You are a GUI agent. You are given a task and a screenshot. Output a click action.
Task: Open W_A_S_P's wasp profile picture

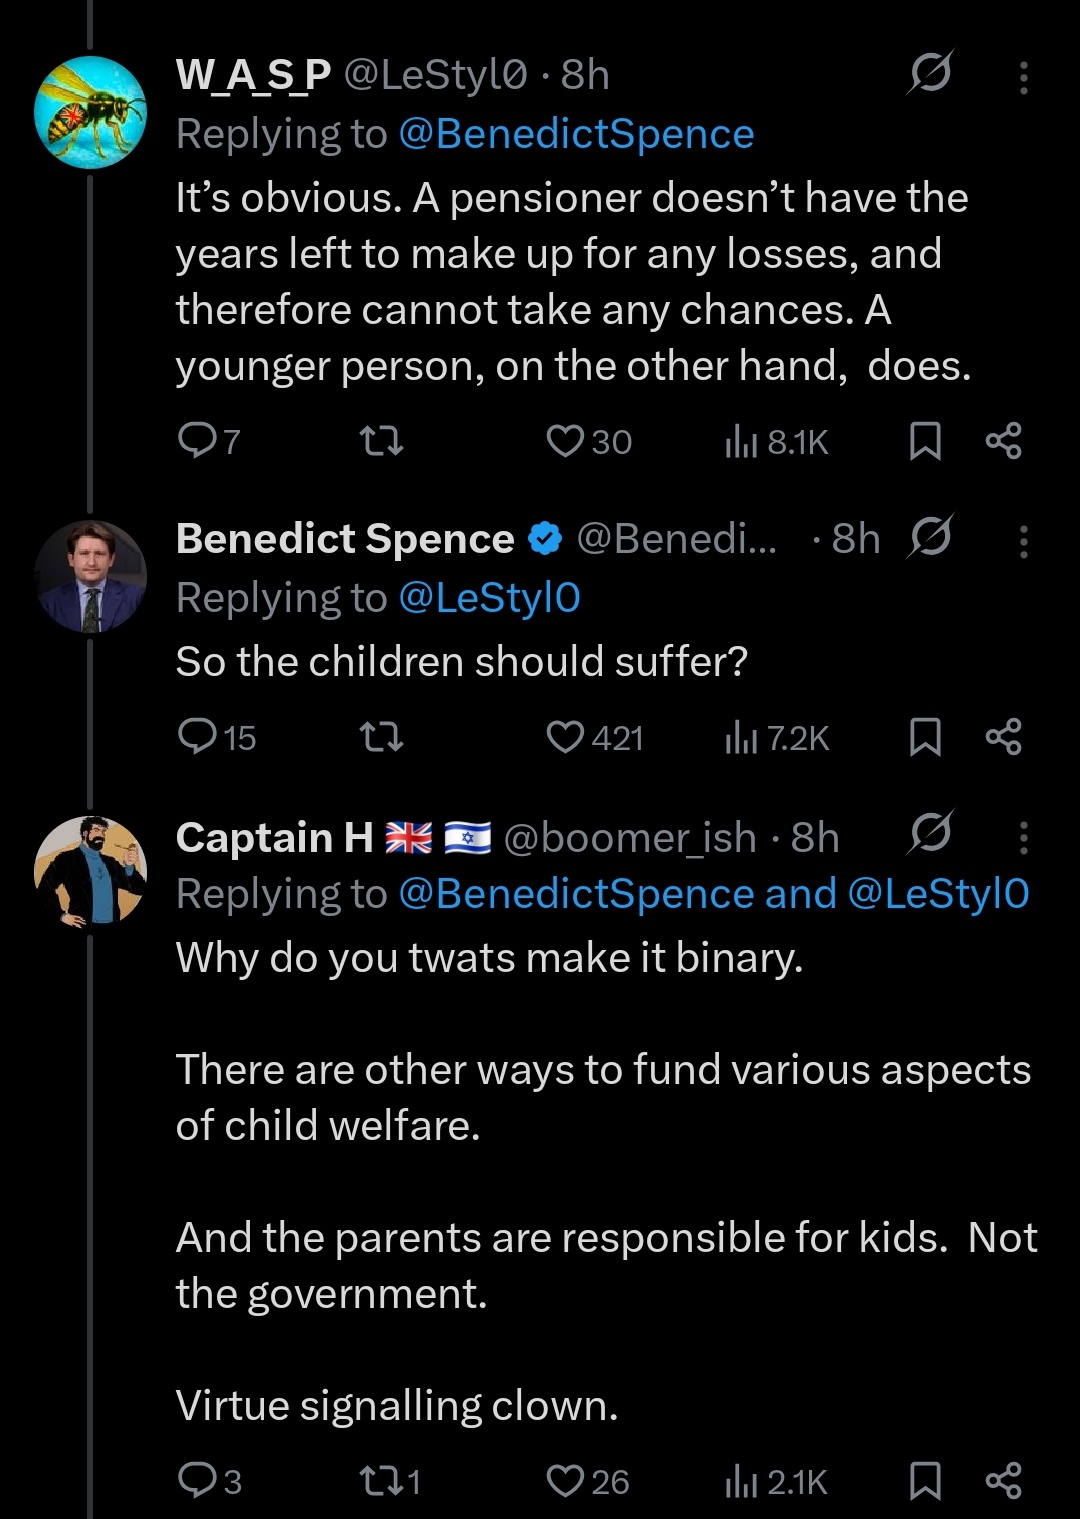point(90,112)
